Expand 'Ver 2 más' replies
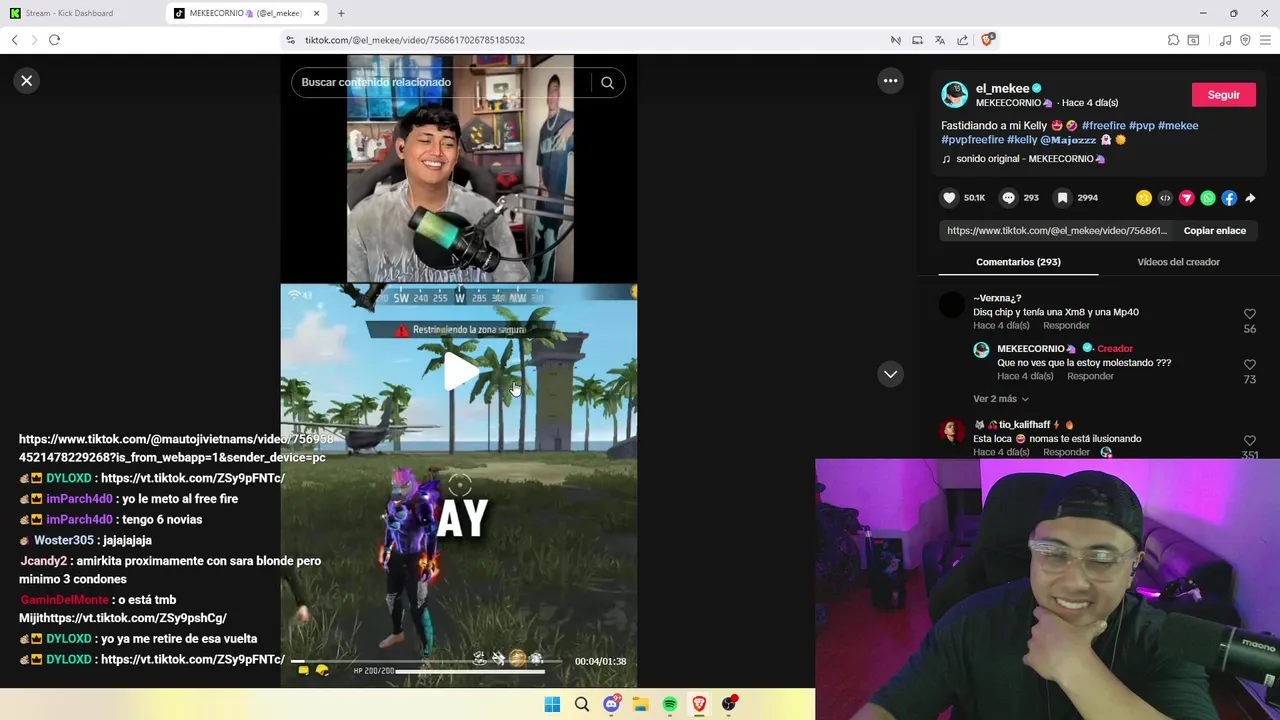 click(x=1000, y=399)
